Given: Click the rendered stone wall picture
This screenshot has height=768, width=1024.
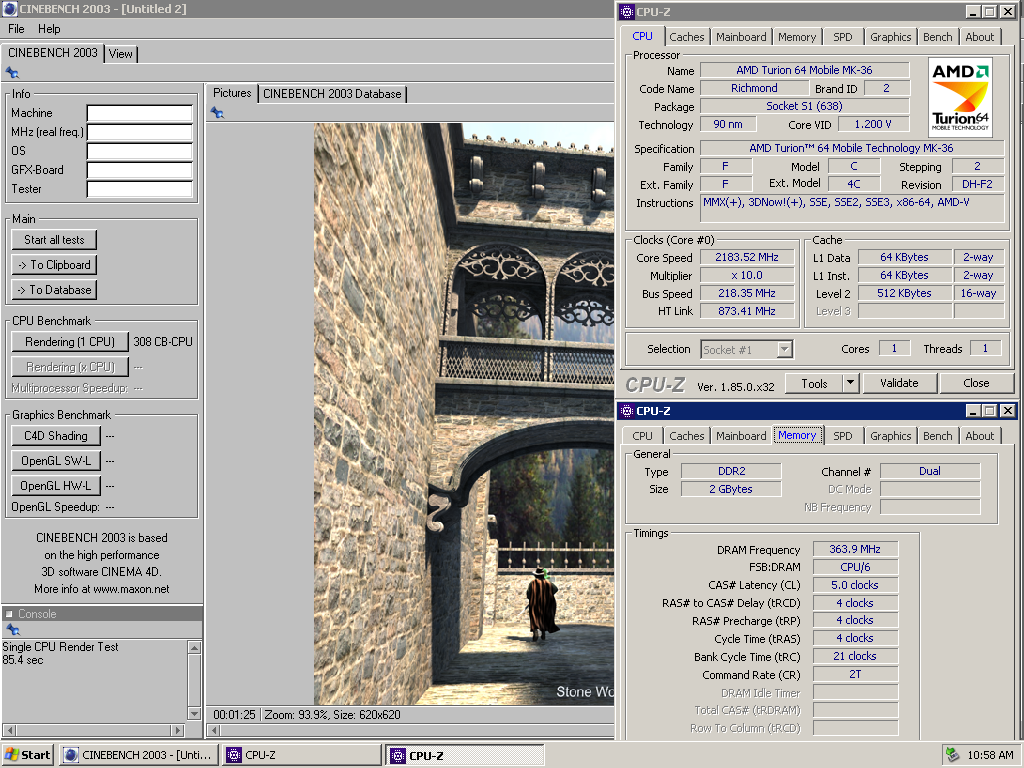Looking at the screenshot, I should [464, 414].
